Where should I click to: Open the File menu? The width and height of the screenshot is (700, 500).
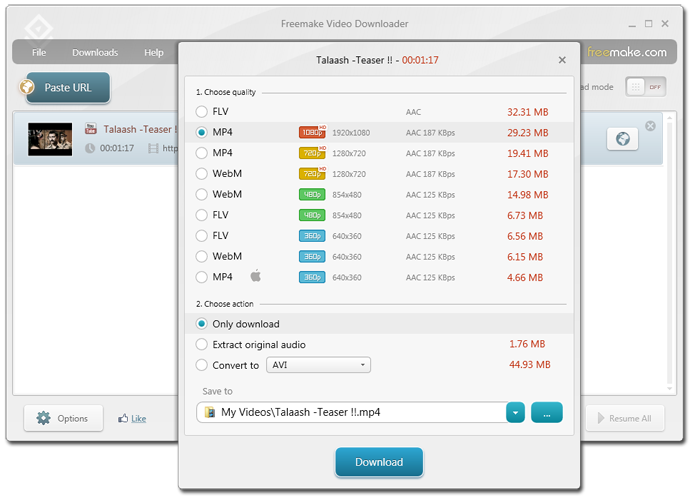pos(39,52)
